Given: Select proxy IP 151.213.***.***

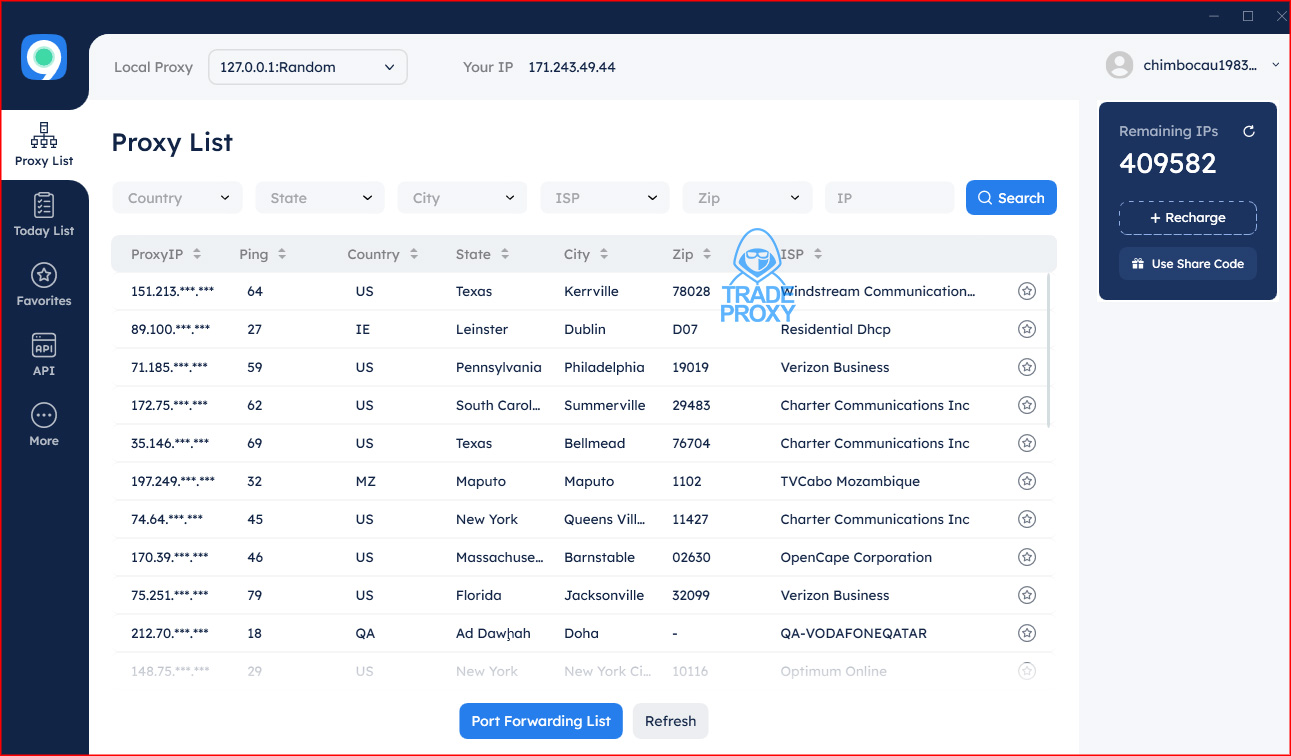Looking at the screenshot, I should (x=172, y=291).
